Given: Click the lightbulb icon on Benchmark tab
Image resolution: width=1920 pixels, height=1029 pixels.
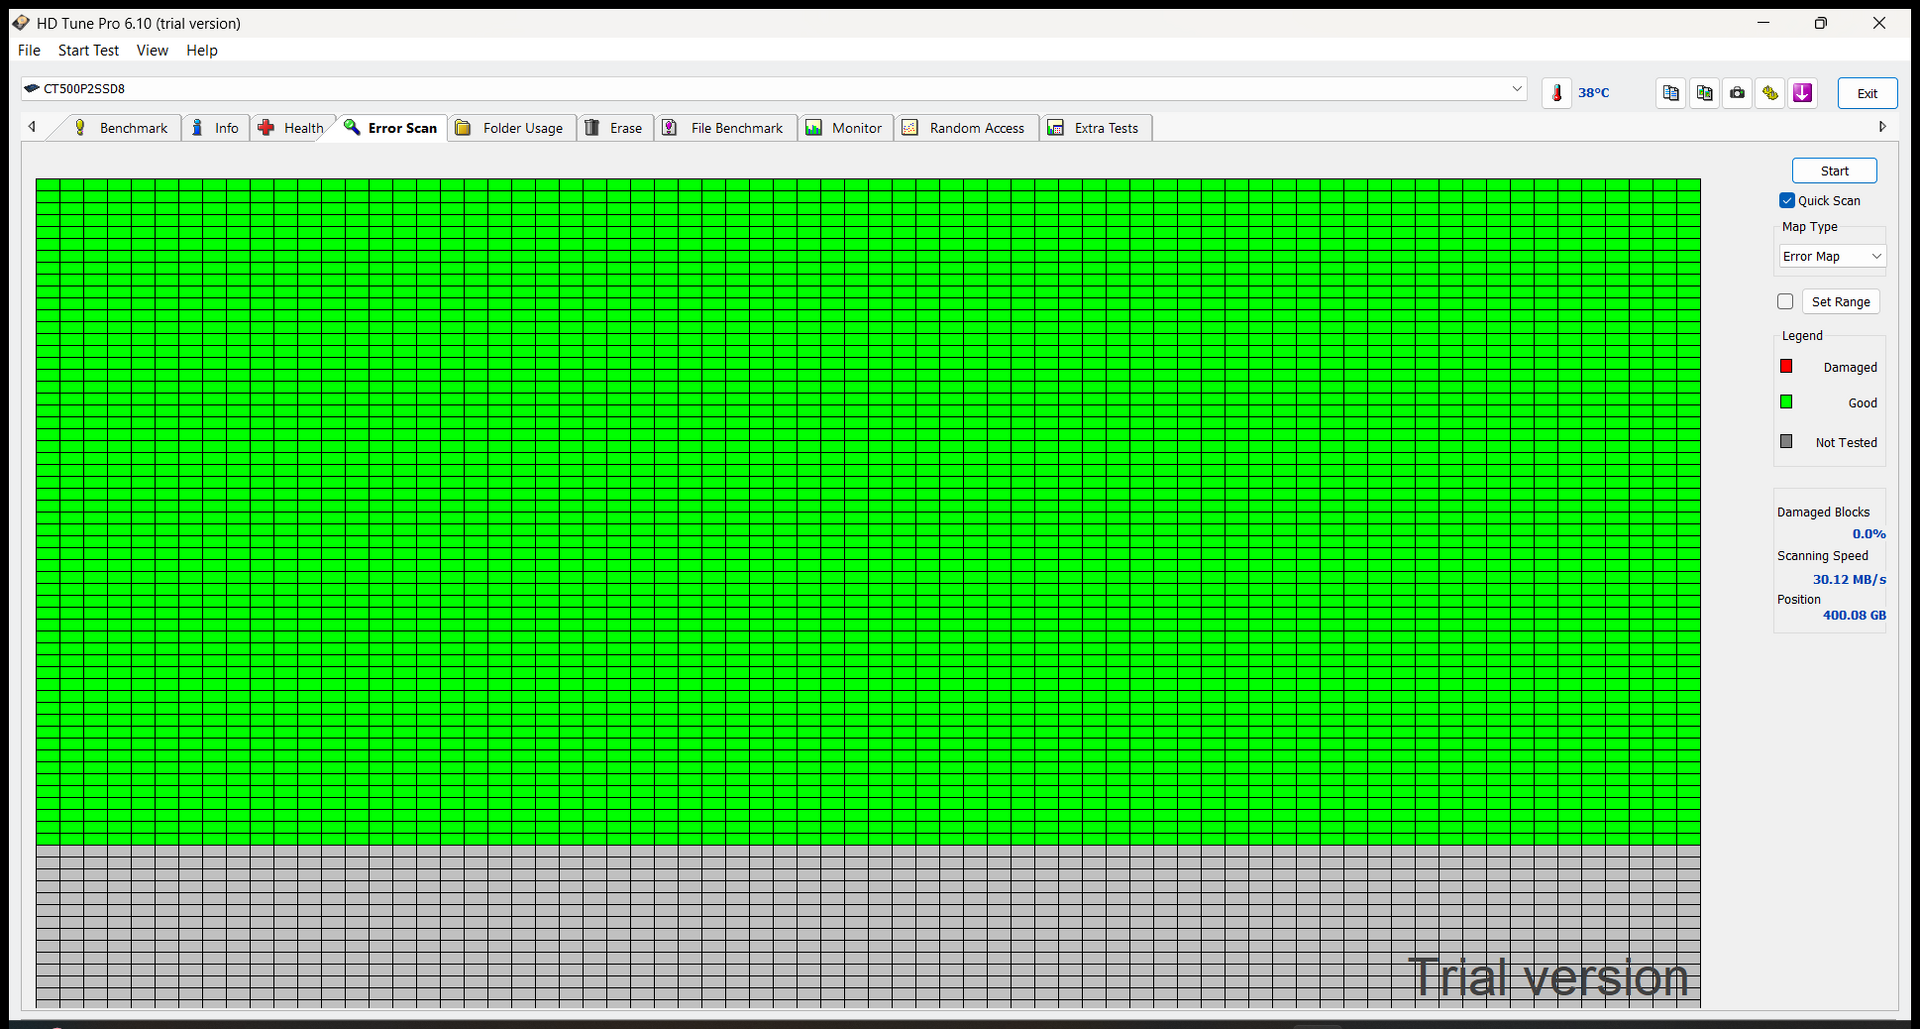Looking at the screenshot, I should tap(80, 127).
